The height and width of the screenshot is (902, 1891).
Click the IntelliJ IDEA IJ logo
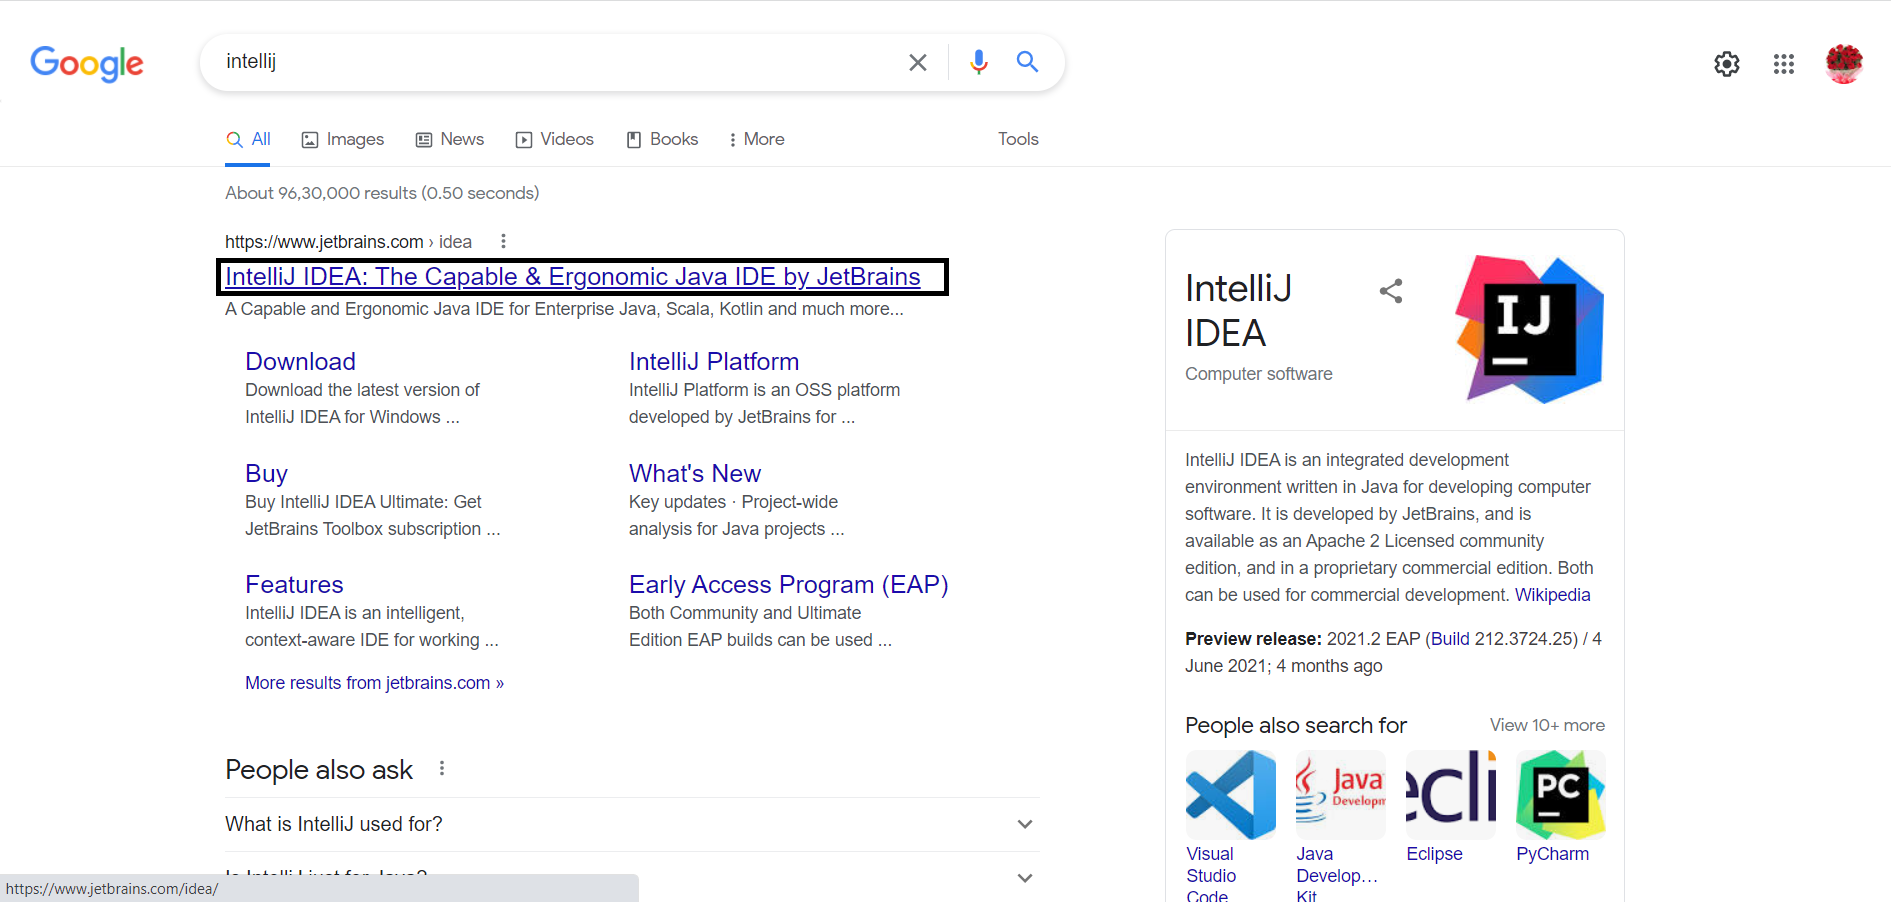tap(1530, 329)
